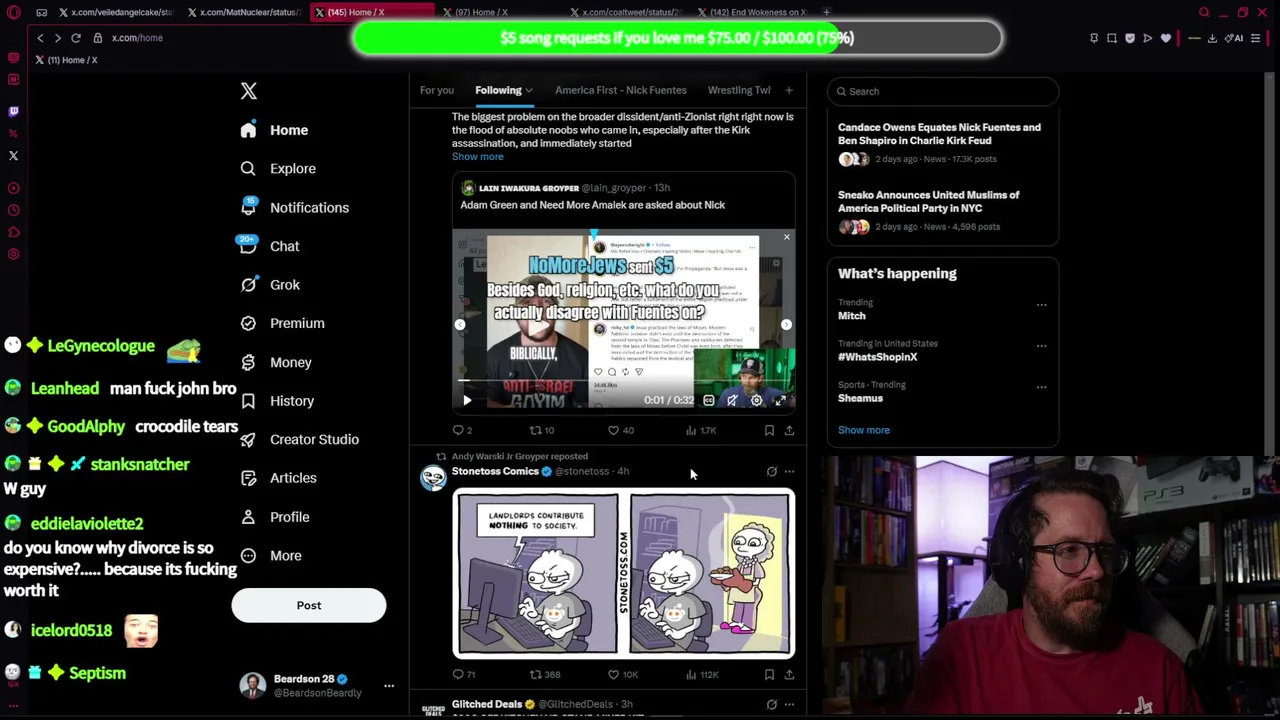Click the X logo in the sidebar
1280x720 pixels.
(x=249, y=91)
